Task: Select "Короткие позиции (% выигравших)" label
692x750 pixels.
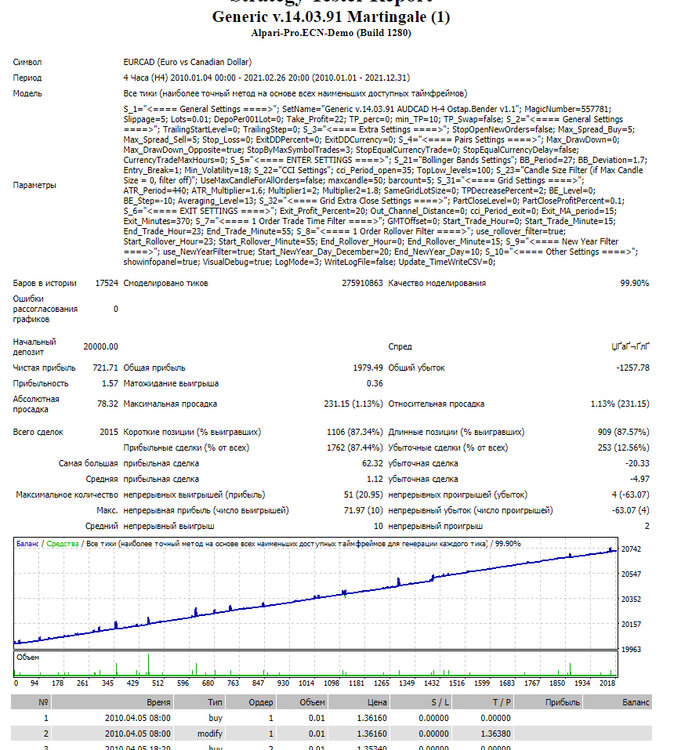Action: 192,432
